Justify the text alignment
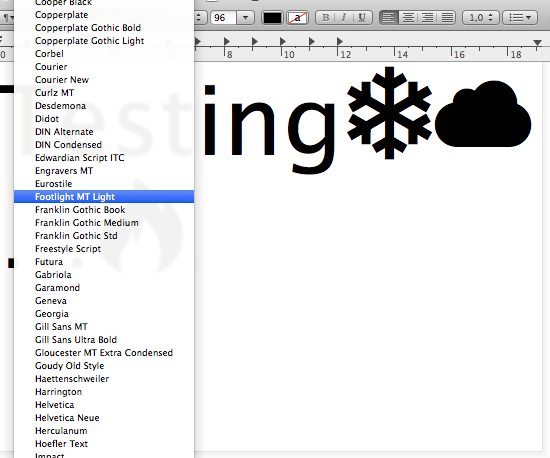Viewport: 550px width, 458px height. coord(447,18)
